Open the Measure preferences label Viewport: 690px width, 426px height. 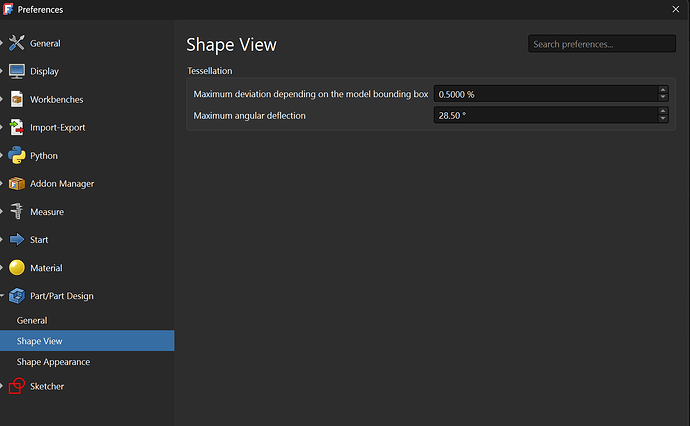tap(47, 212)
